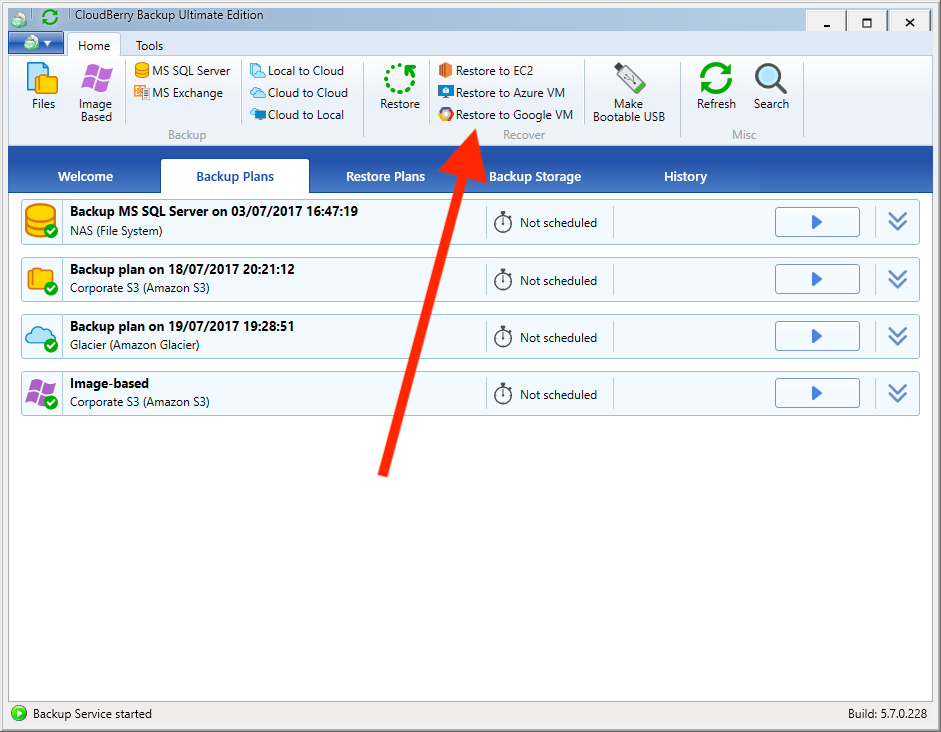
Task: Refresh the plan list
Action: (x=716, y=86)
